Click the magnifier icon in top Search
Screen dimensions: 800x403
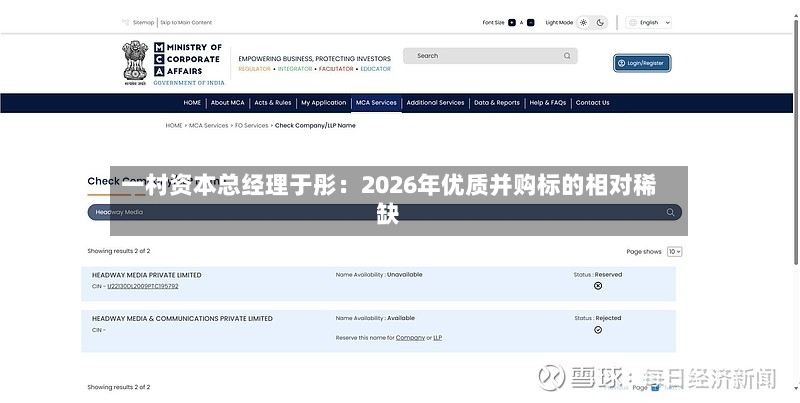pos(567,56)
